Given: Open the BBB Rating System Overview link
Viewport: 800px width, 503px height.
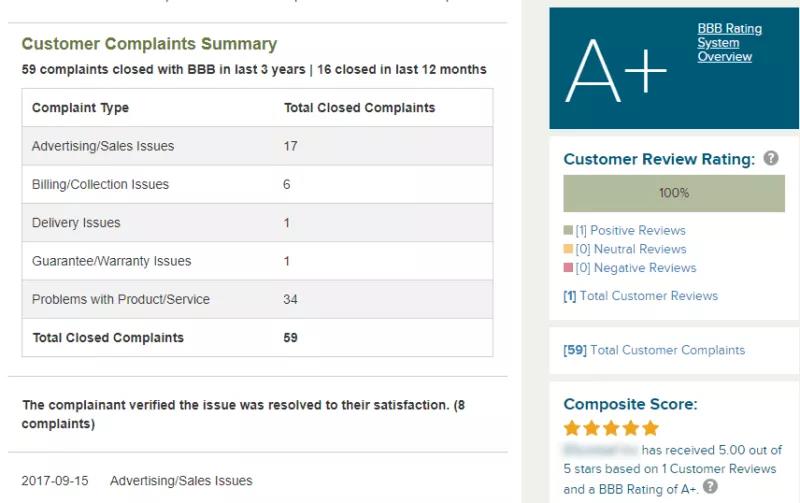Looking at the screenshot, I should pos(729,43).
